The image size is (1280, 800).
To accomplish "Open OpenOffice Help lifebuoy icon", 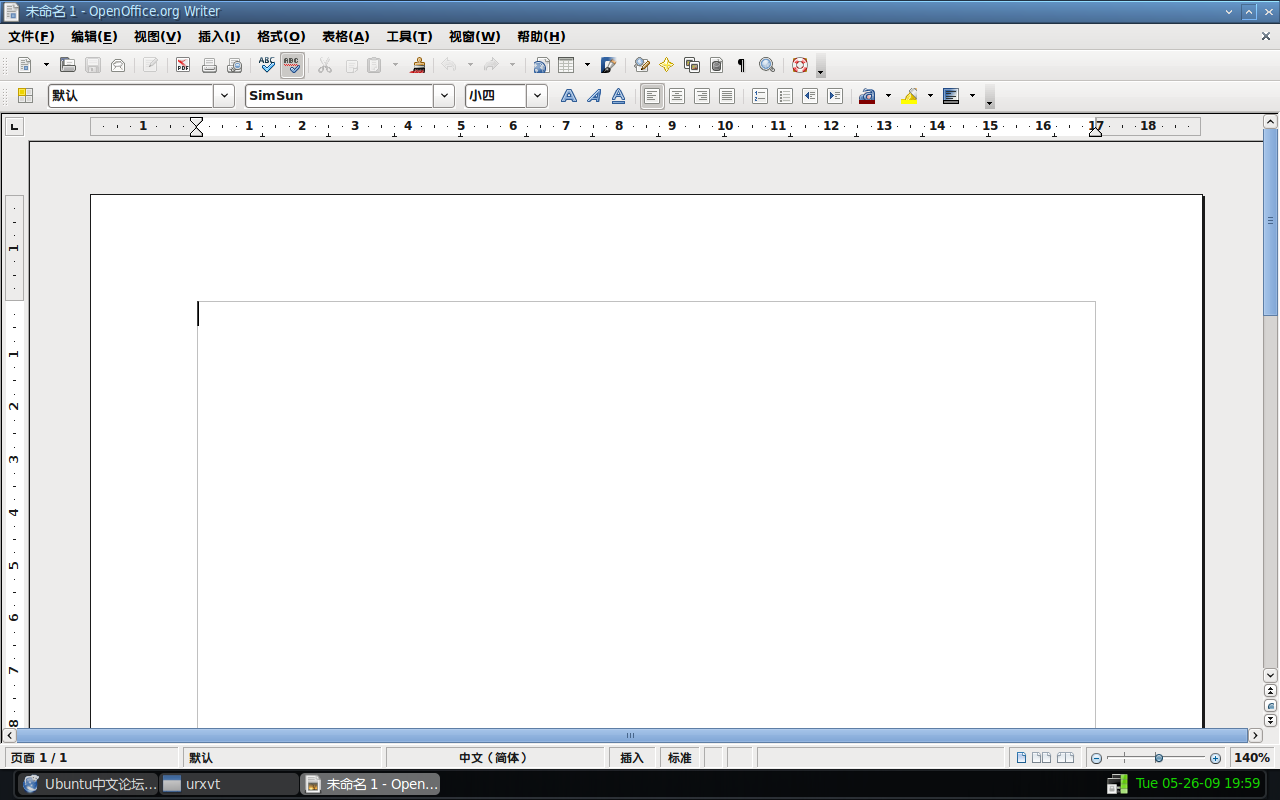I will pos(800,65).
